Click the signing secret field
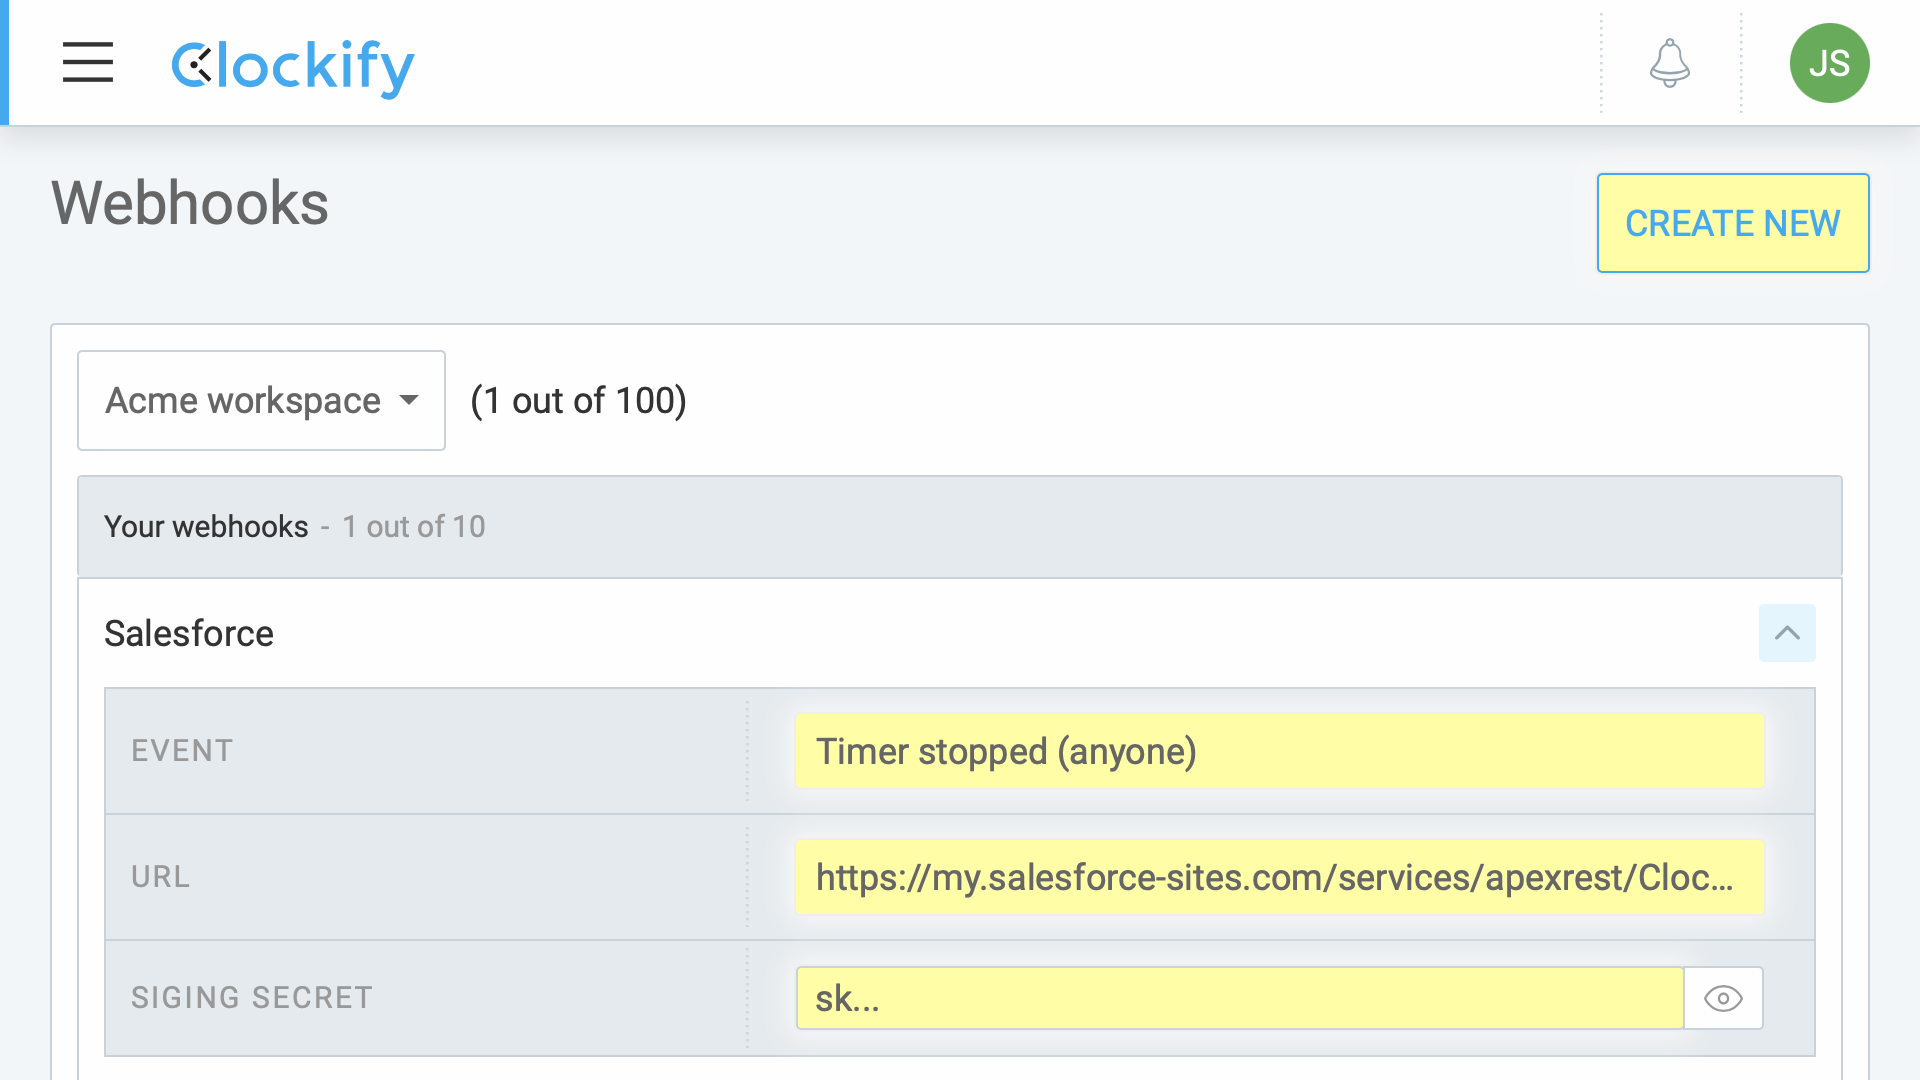The width and height of the screenshot is (1920, 1080). (1239, 998)
